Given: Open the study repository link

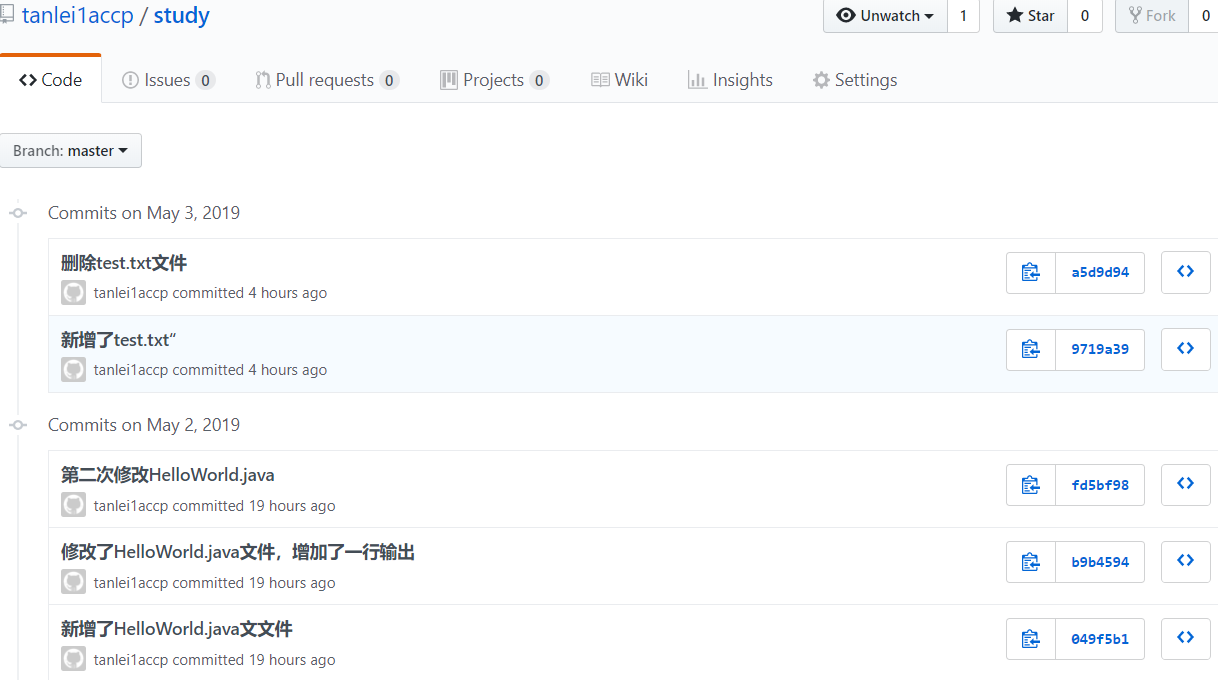Looking at the screenshot, I should [181, 16].
